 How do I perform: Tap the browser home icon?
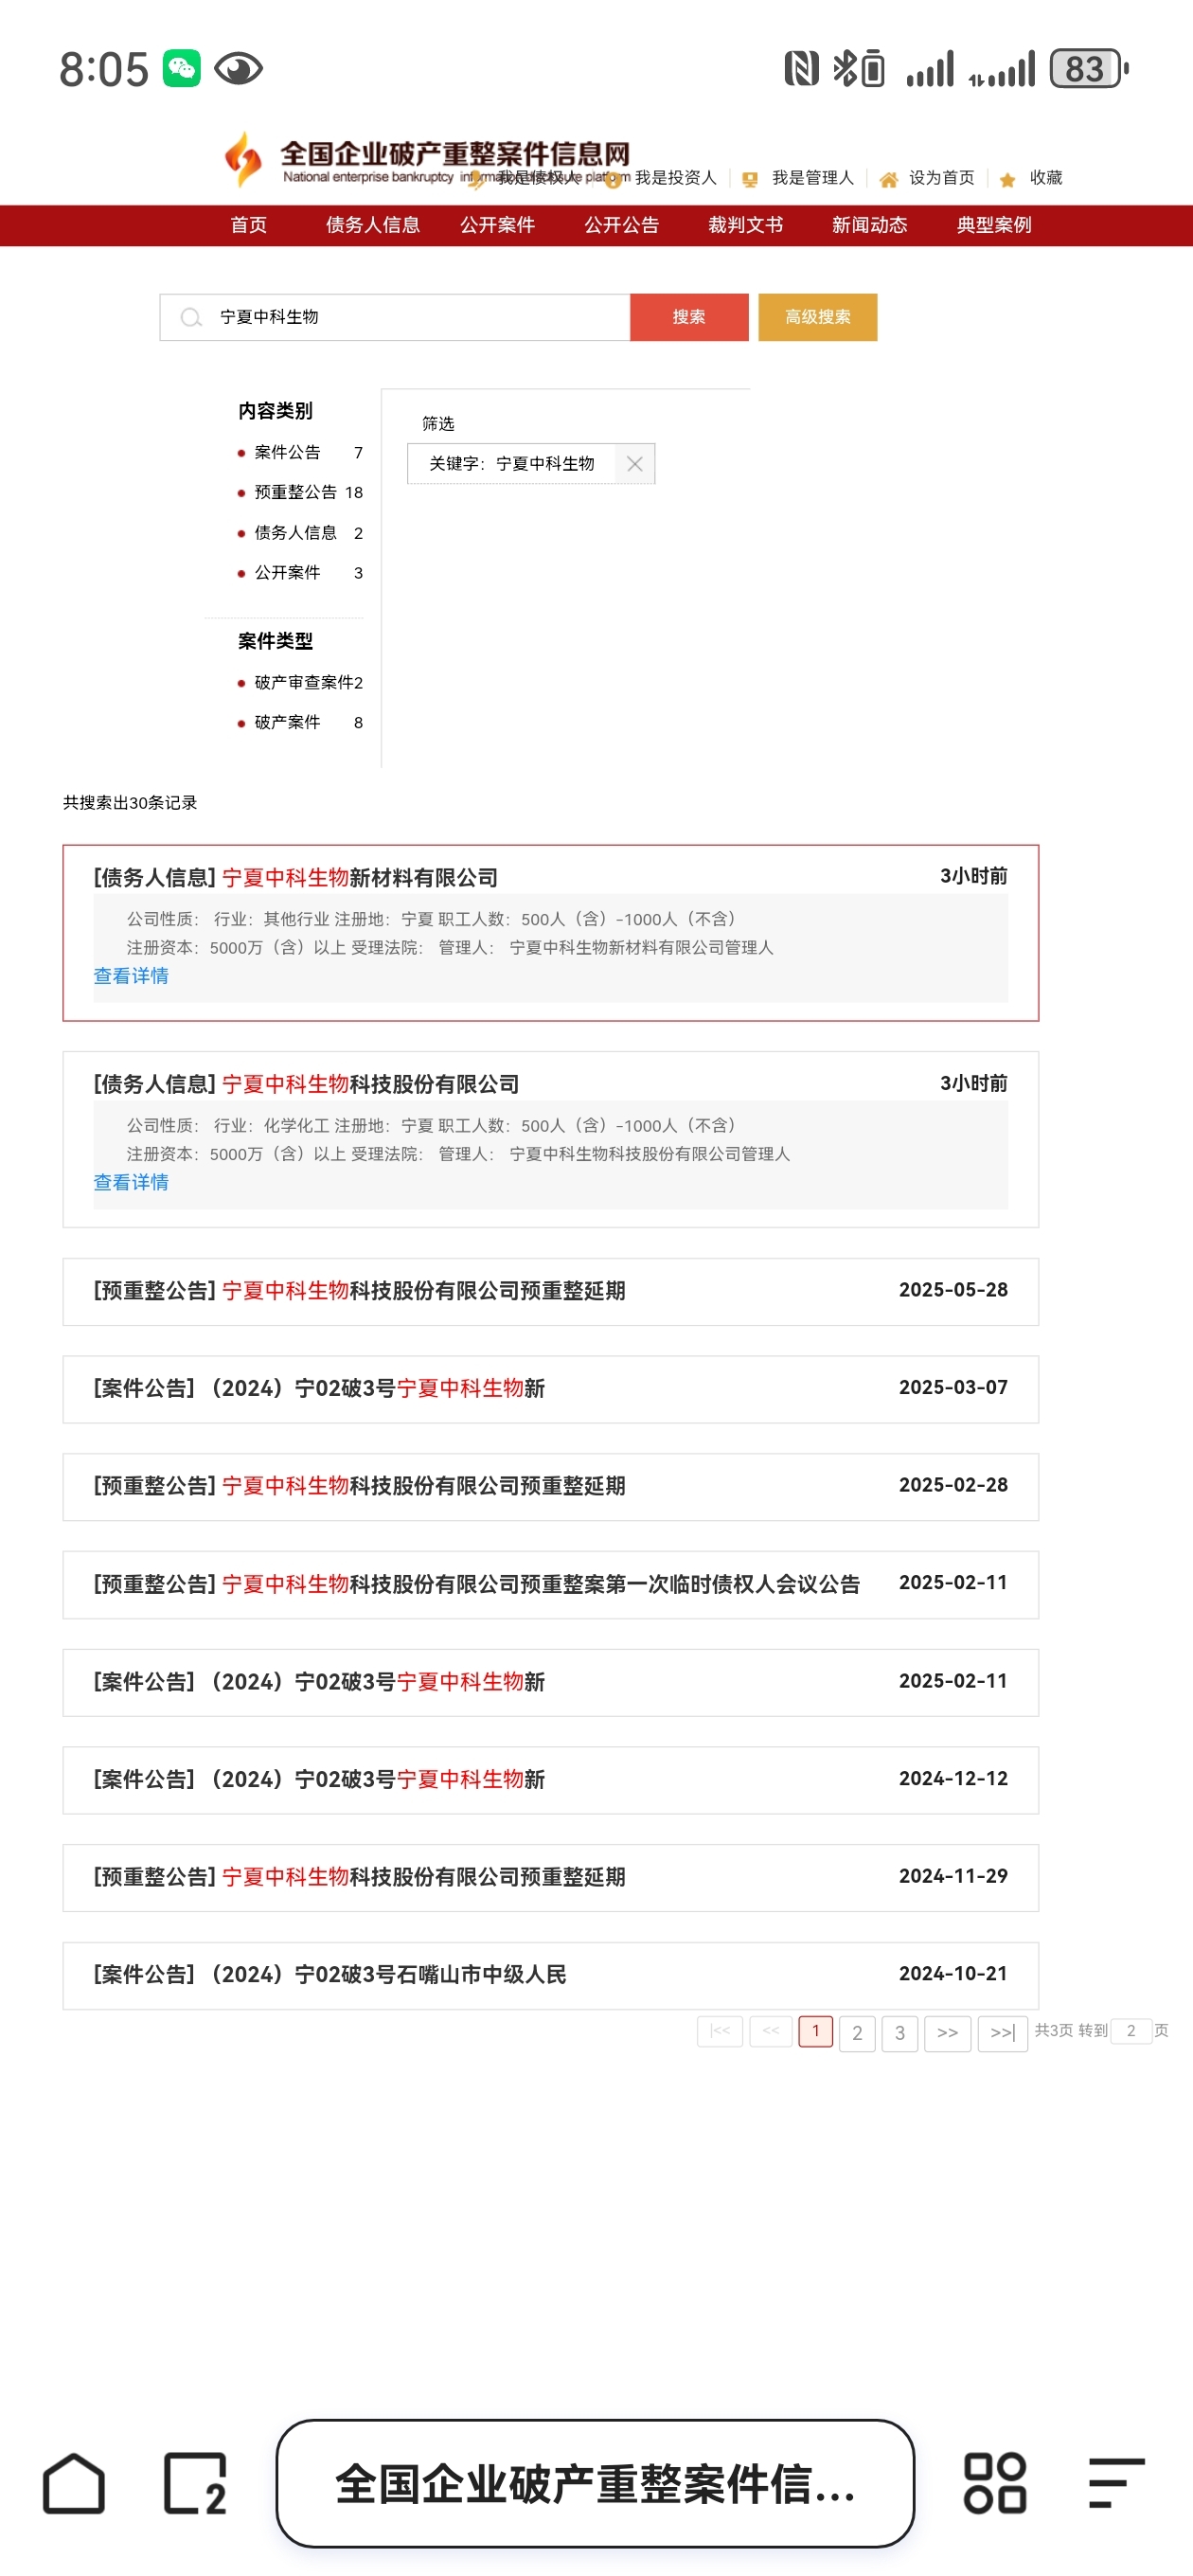[x=73, y=2483]
